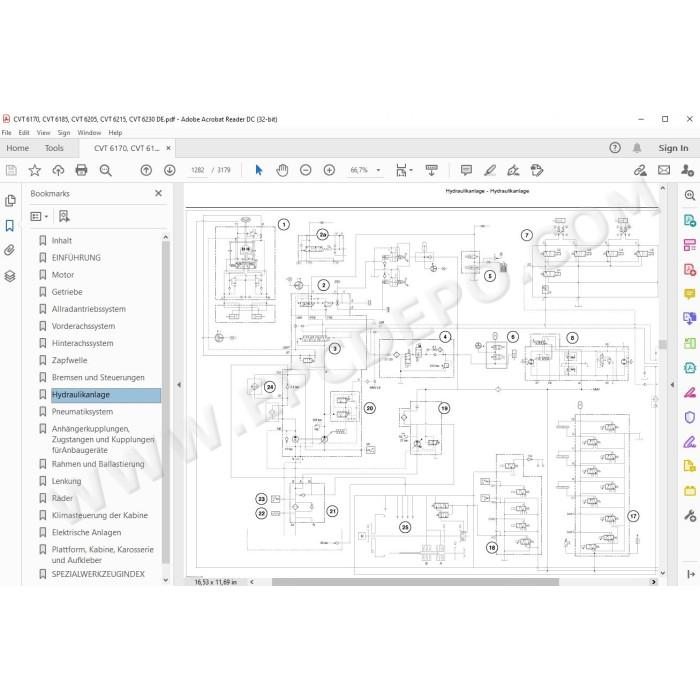Open the Layers panel in the sidebar
Screen dimensions: 700x700
point(10,276)
